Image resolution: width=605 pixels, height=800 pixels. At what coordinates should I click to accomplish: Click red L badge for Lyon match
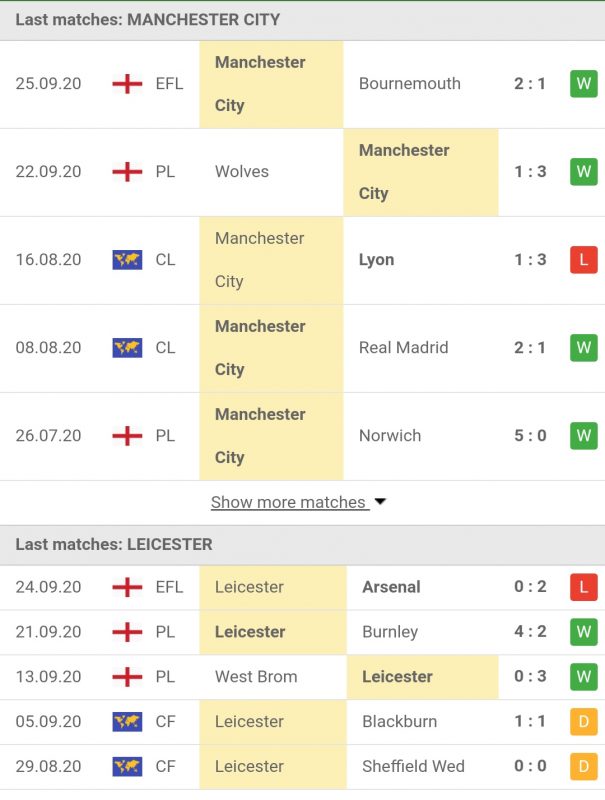pos(583,260)
